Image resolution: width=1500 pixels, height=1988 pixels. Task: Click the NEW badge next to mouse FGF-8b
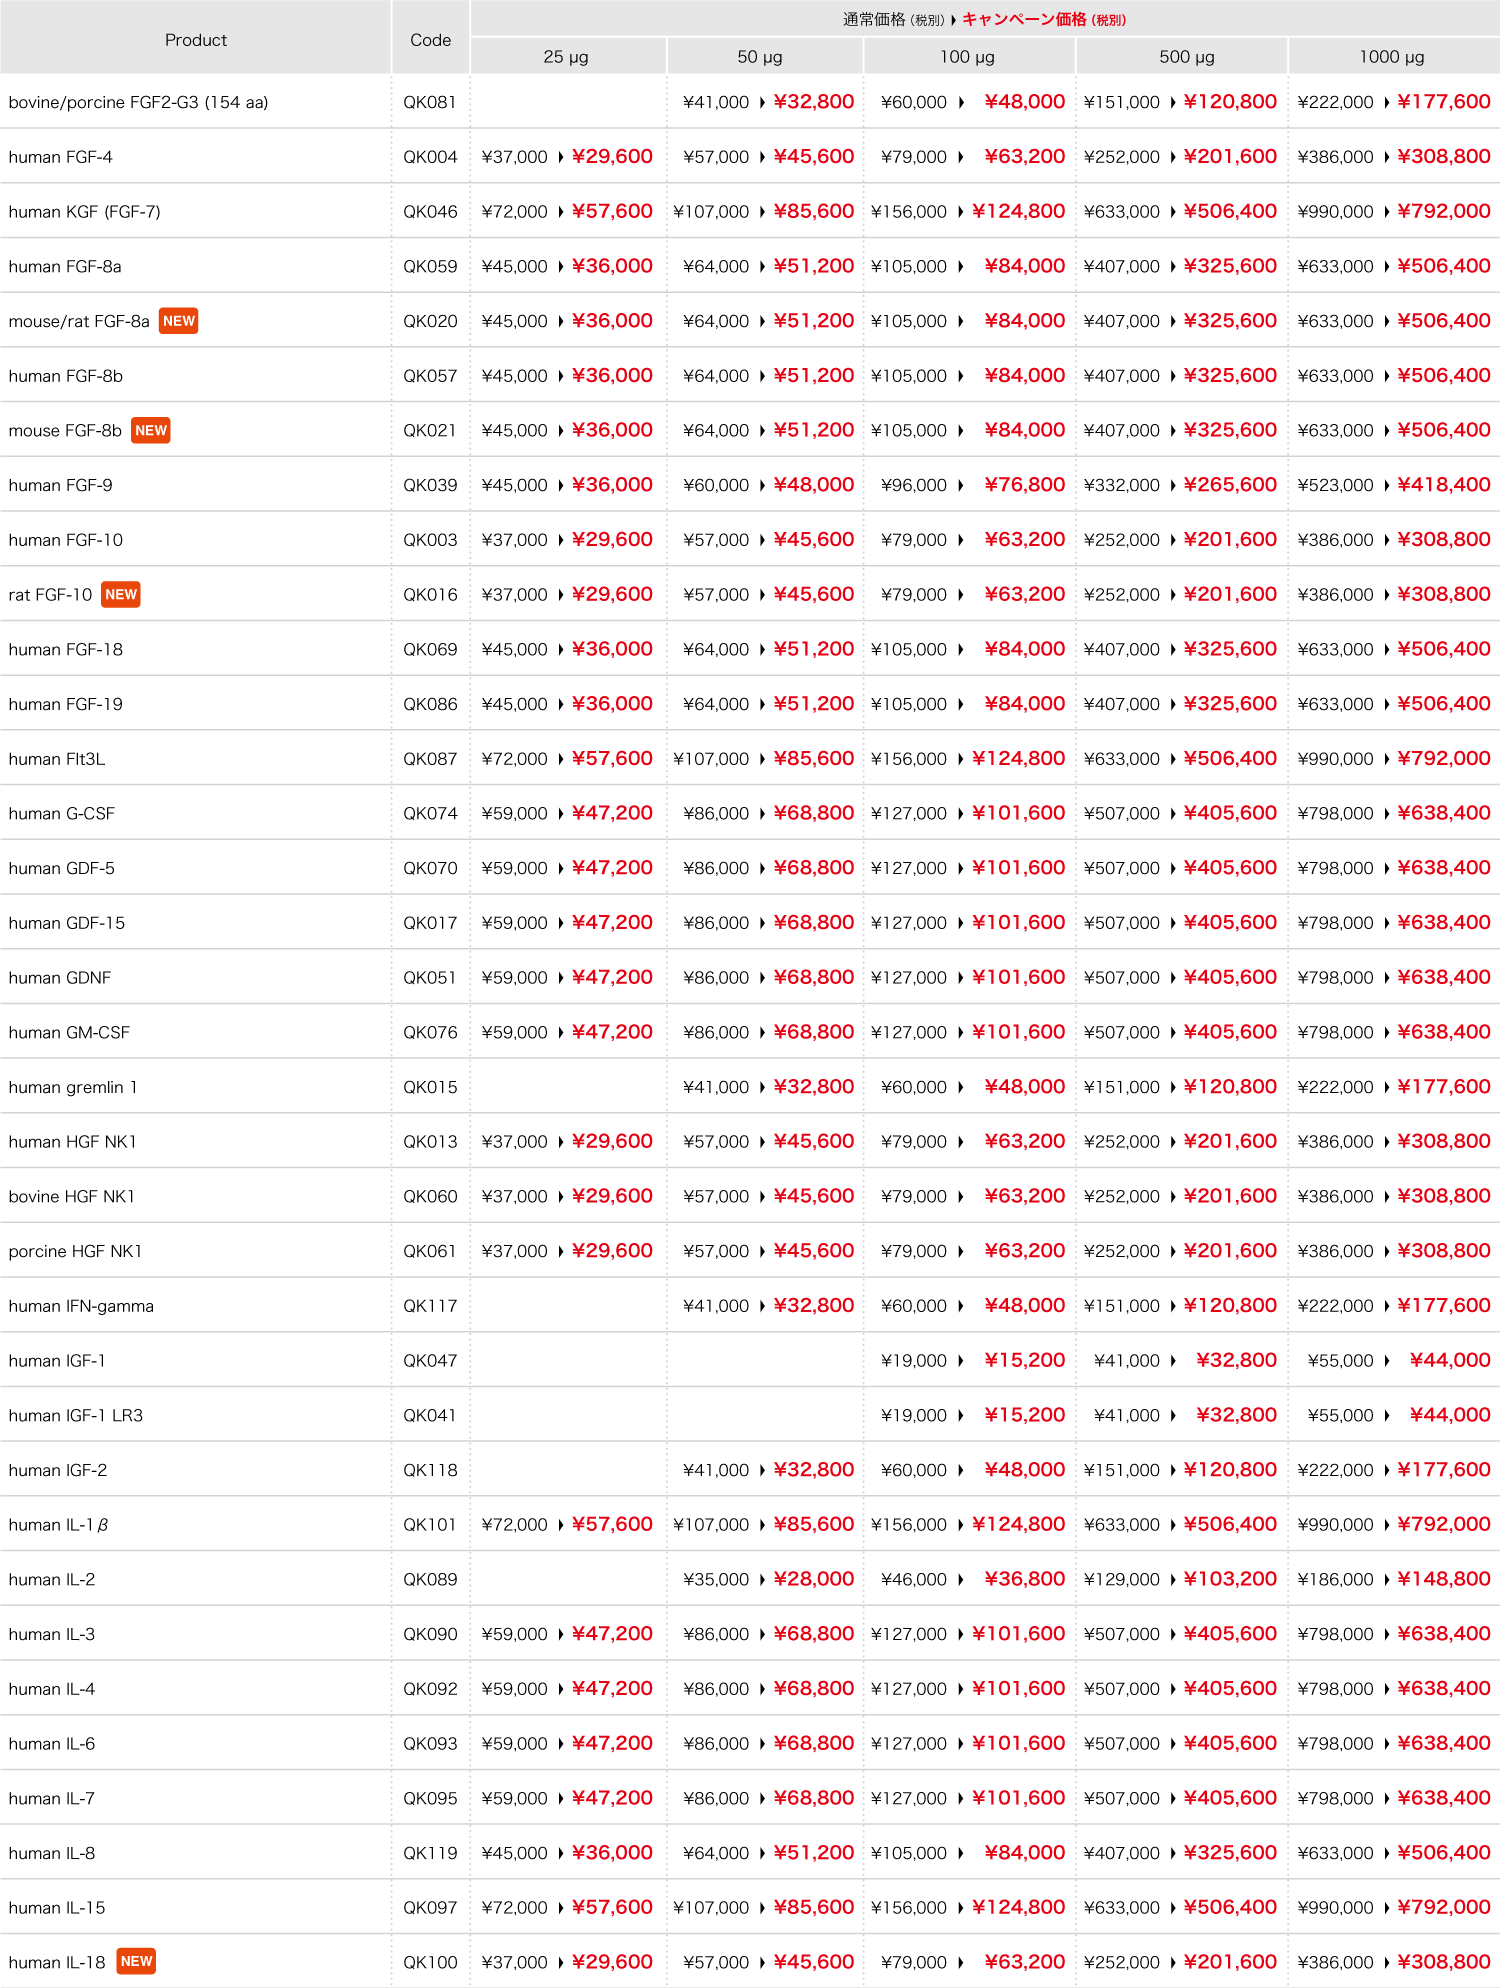pyautogui.click(x=151, y=430)
